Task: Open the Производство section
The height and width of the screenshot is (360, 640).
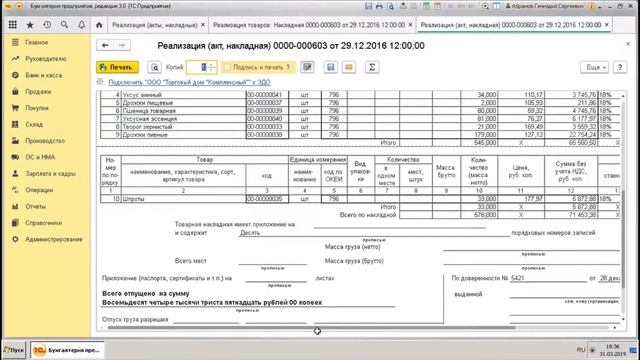Action: pyautogui.click(x=46, y=141)
